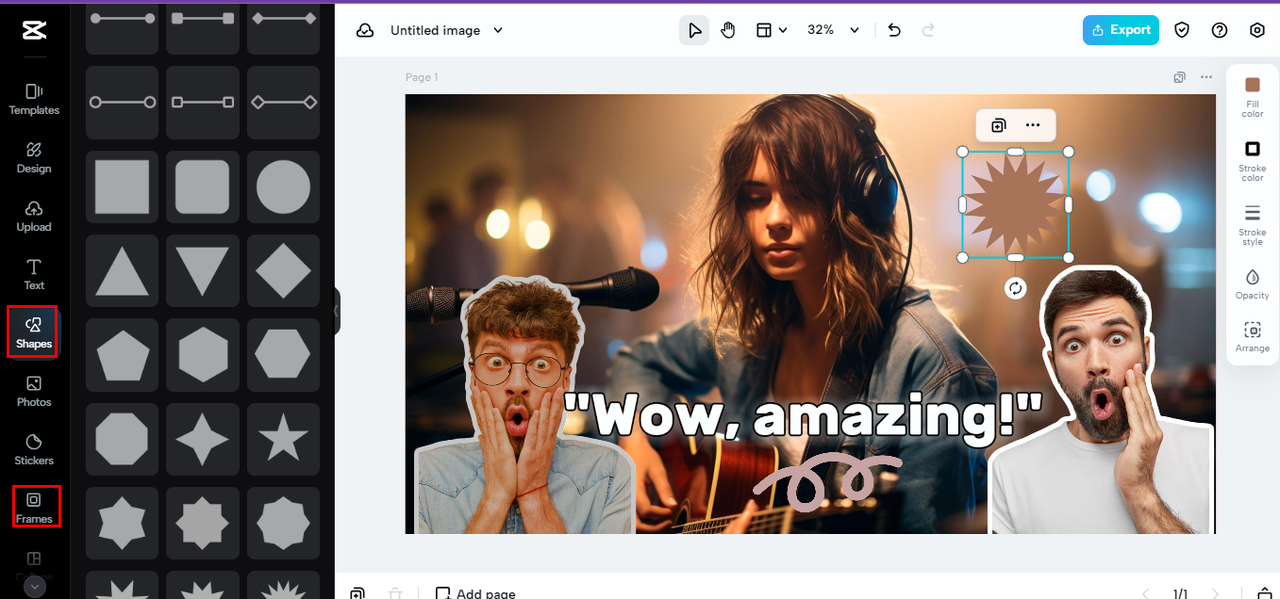Image resolution: width=1280 pixels, height=599 pixels.
Task: Expand more sidebar items chevron
Action: (35, 587)
